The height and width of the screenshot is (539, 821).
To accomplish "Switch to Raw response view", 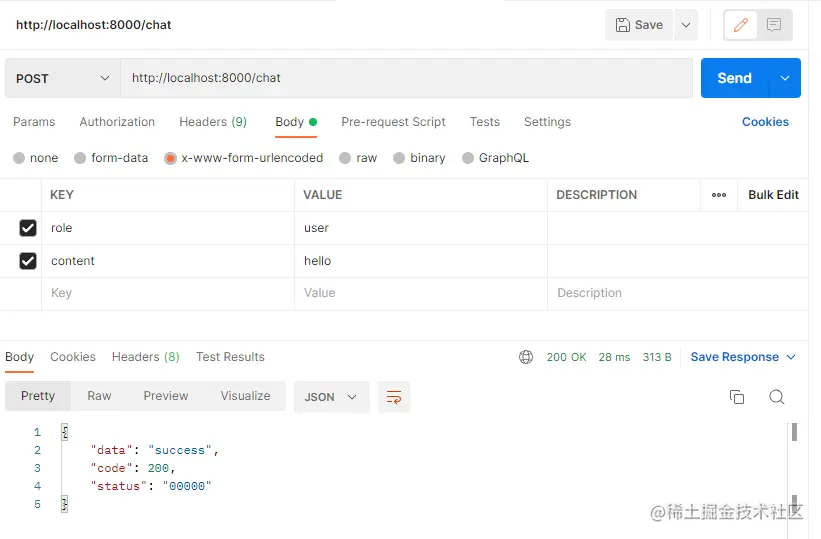I will [x=99, y=396].
